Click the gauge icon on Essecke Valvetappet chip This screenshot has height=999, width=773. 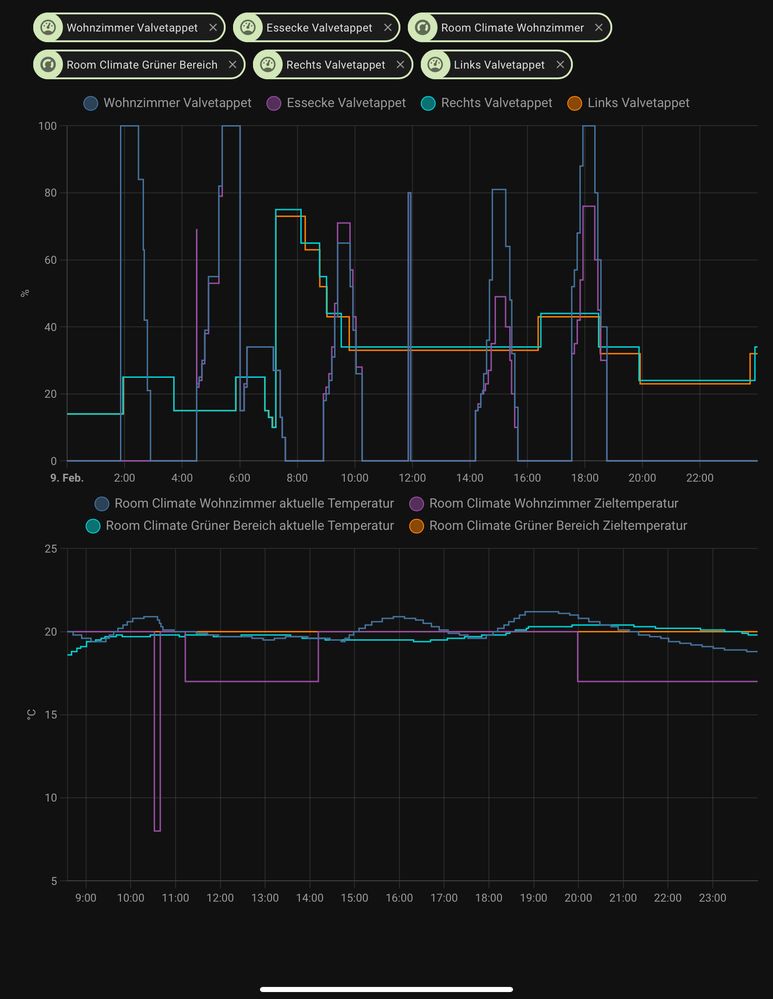pyautogui.click(x=248, y=28)
